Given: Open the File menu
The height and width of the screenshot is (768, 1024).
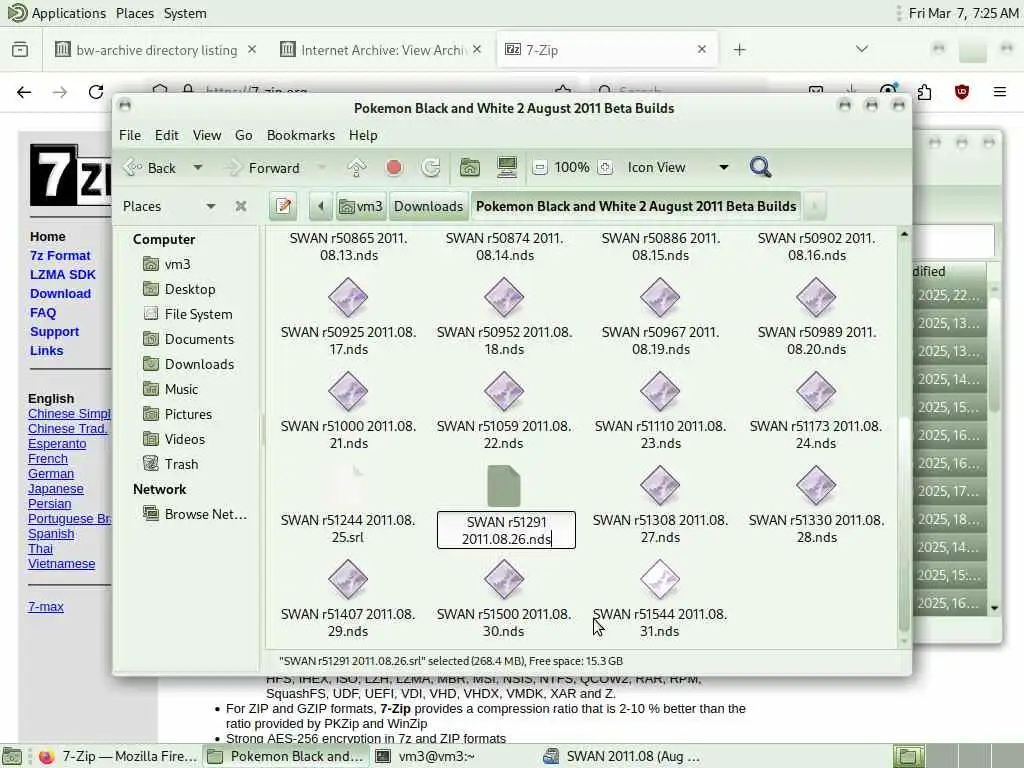Looking at the screenshot, I should [x=130, y=135].
